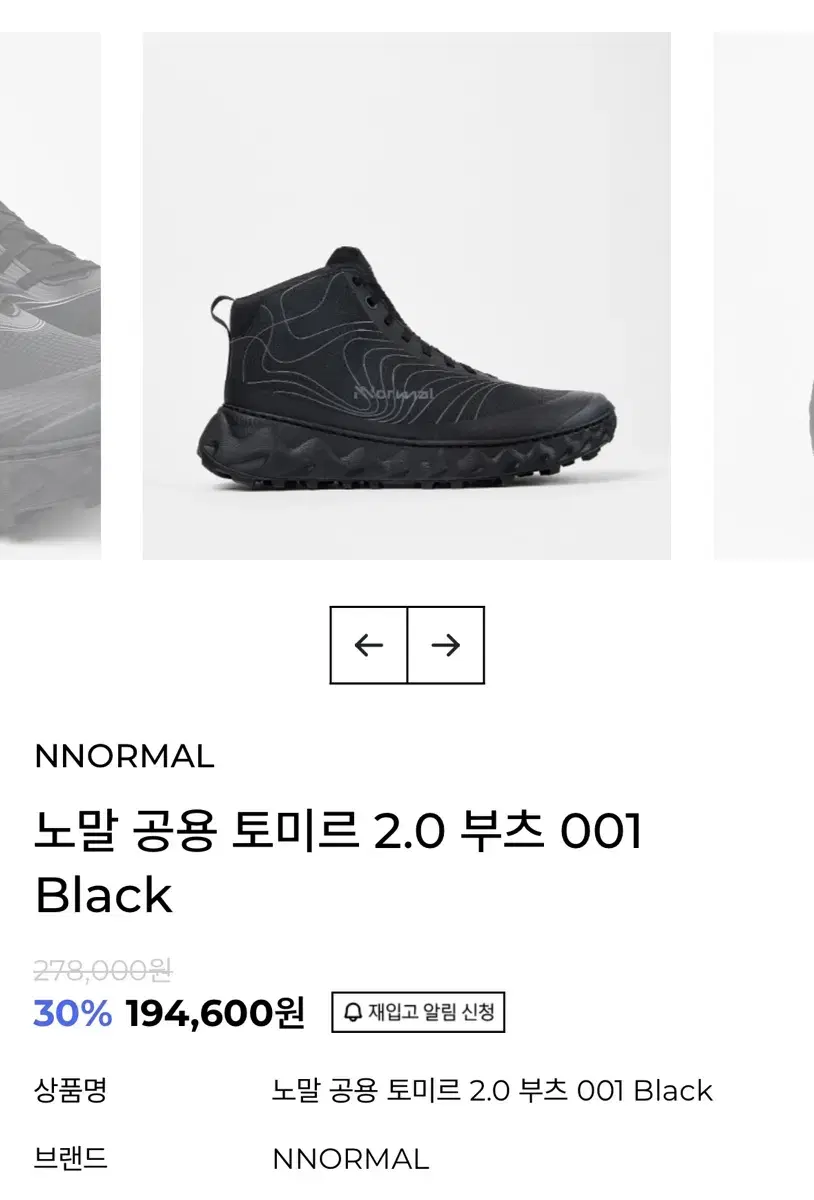Click the 브랜드 row label
The width and height of the screenshot is (814, 1200).
[x=70, y=1159]
